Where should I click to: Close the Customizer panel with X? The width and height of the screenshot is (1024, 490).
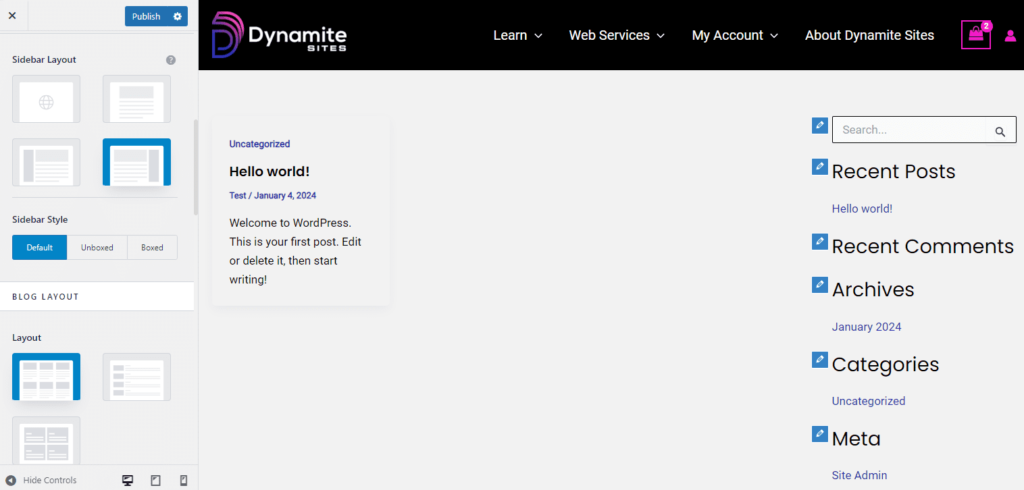click(x=12, y=16)
